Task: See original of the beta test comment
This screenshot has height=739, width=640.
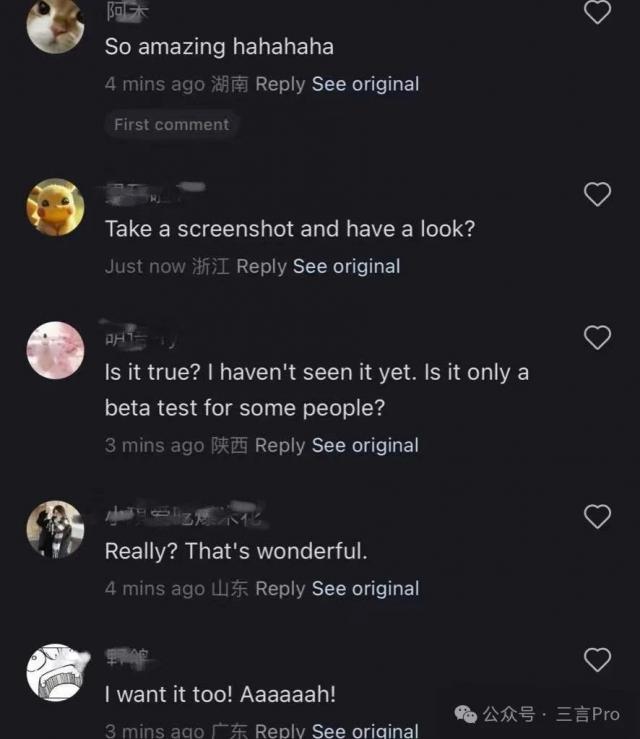Action: click(x=365, y=446)
